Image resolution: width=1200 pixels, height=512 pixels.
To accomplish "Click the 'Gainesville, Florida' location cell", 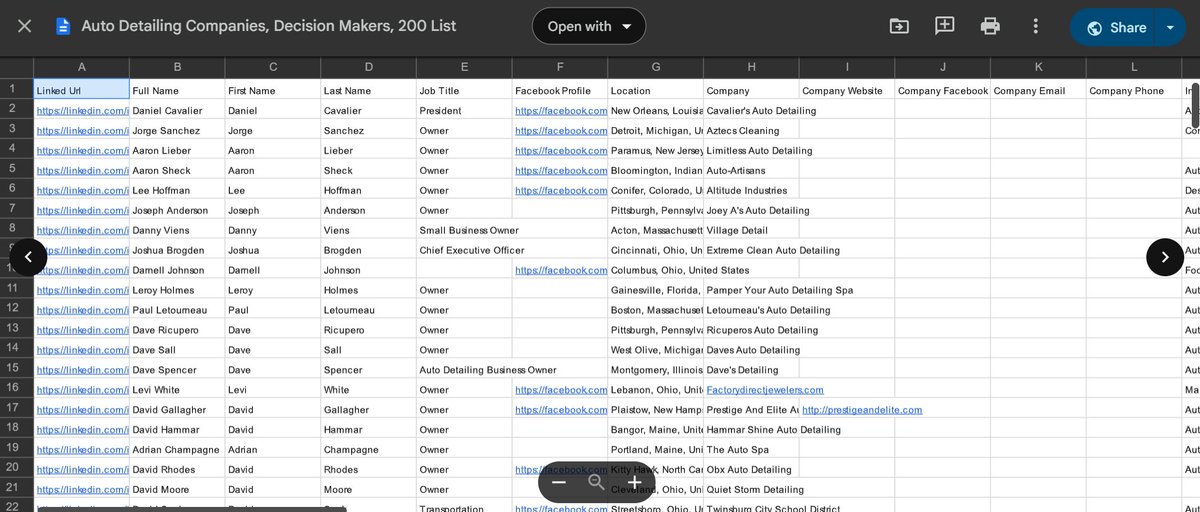I will 656,290.
